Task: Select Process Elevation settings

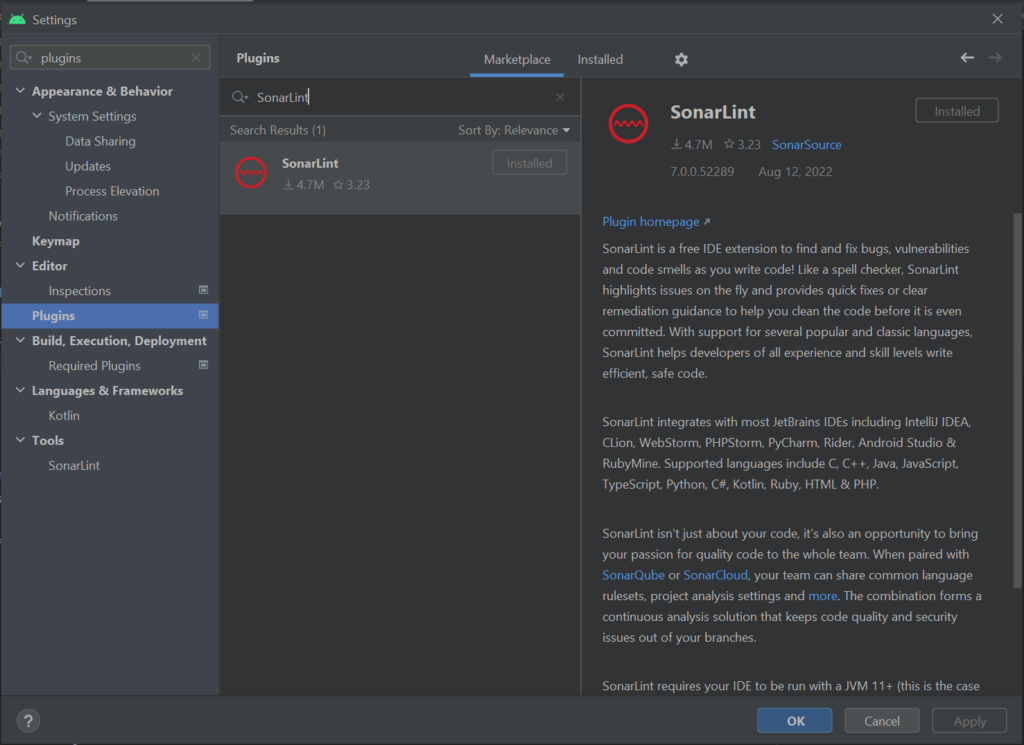Action: click(112, 191)
